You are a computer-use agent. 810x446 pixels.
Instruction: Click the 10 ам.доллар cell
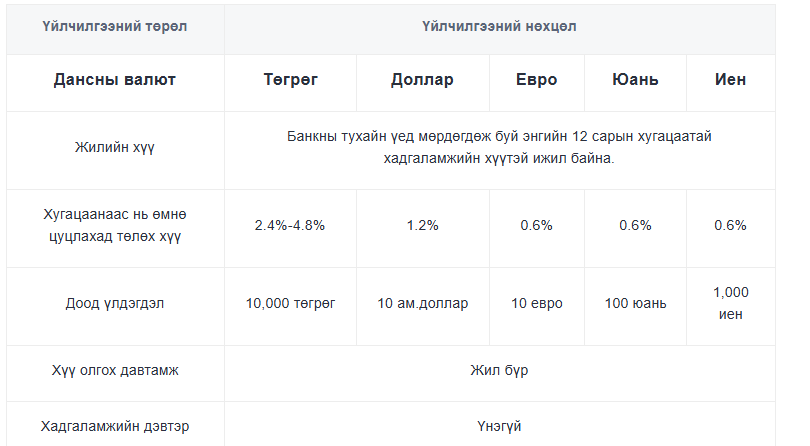(422, 303)
